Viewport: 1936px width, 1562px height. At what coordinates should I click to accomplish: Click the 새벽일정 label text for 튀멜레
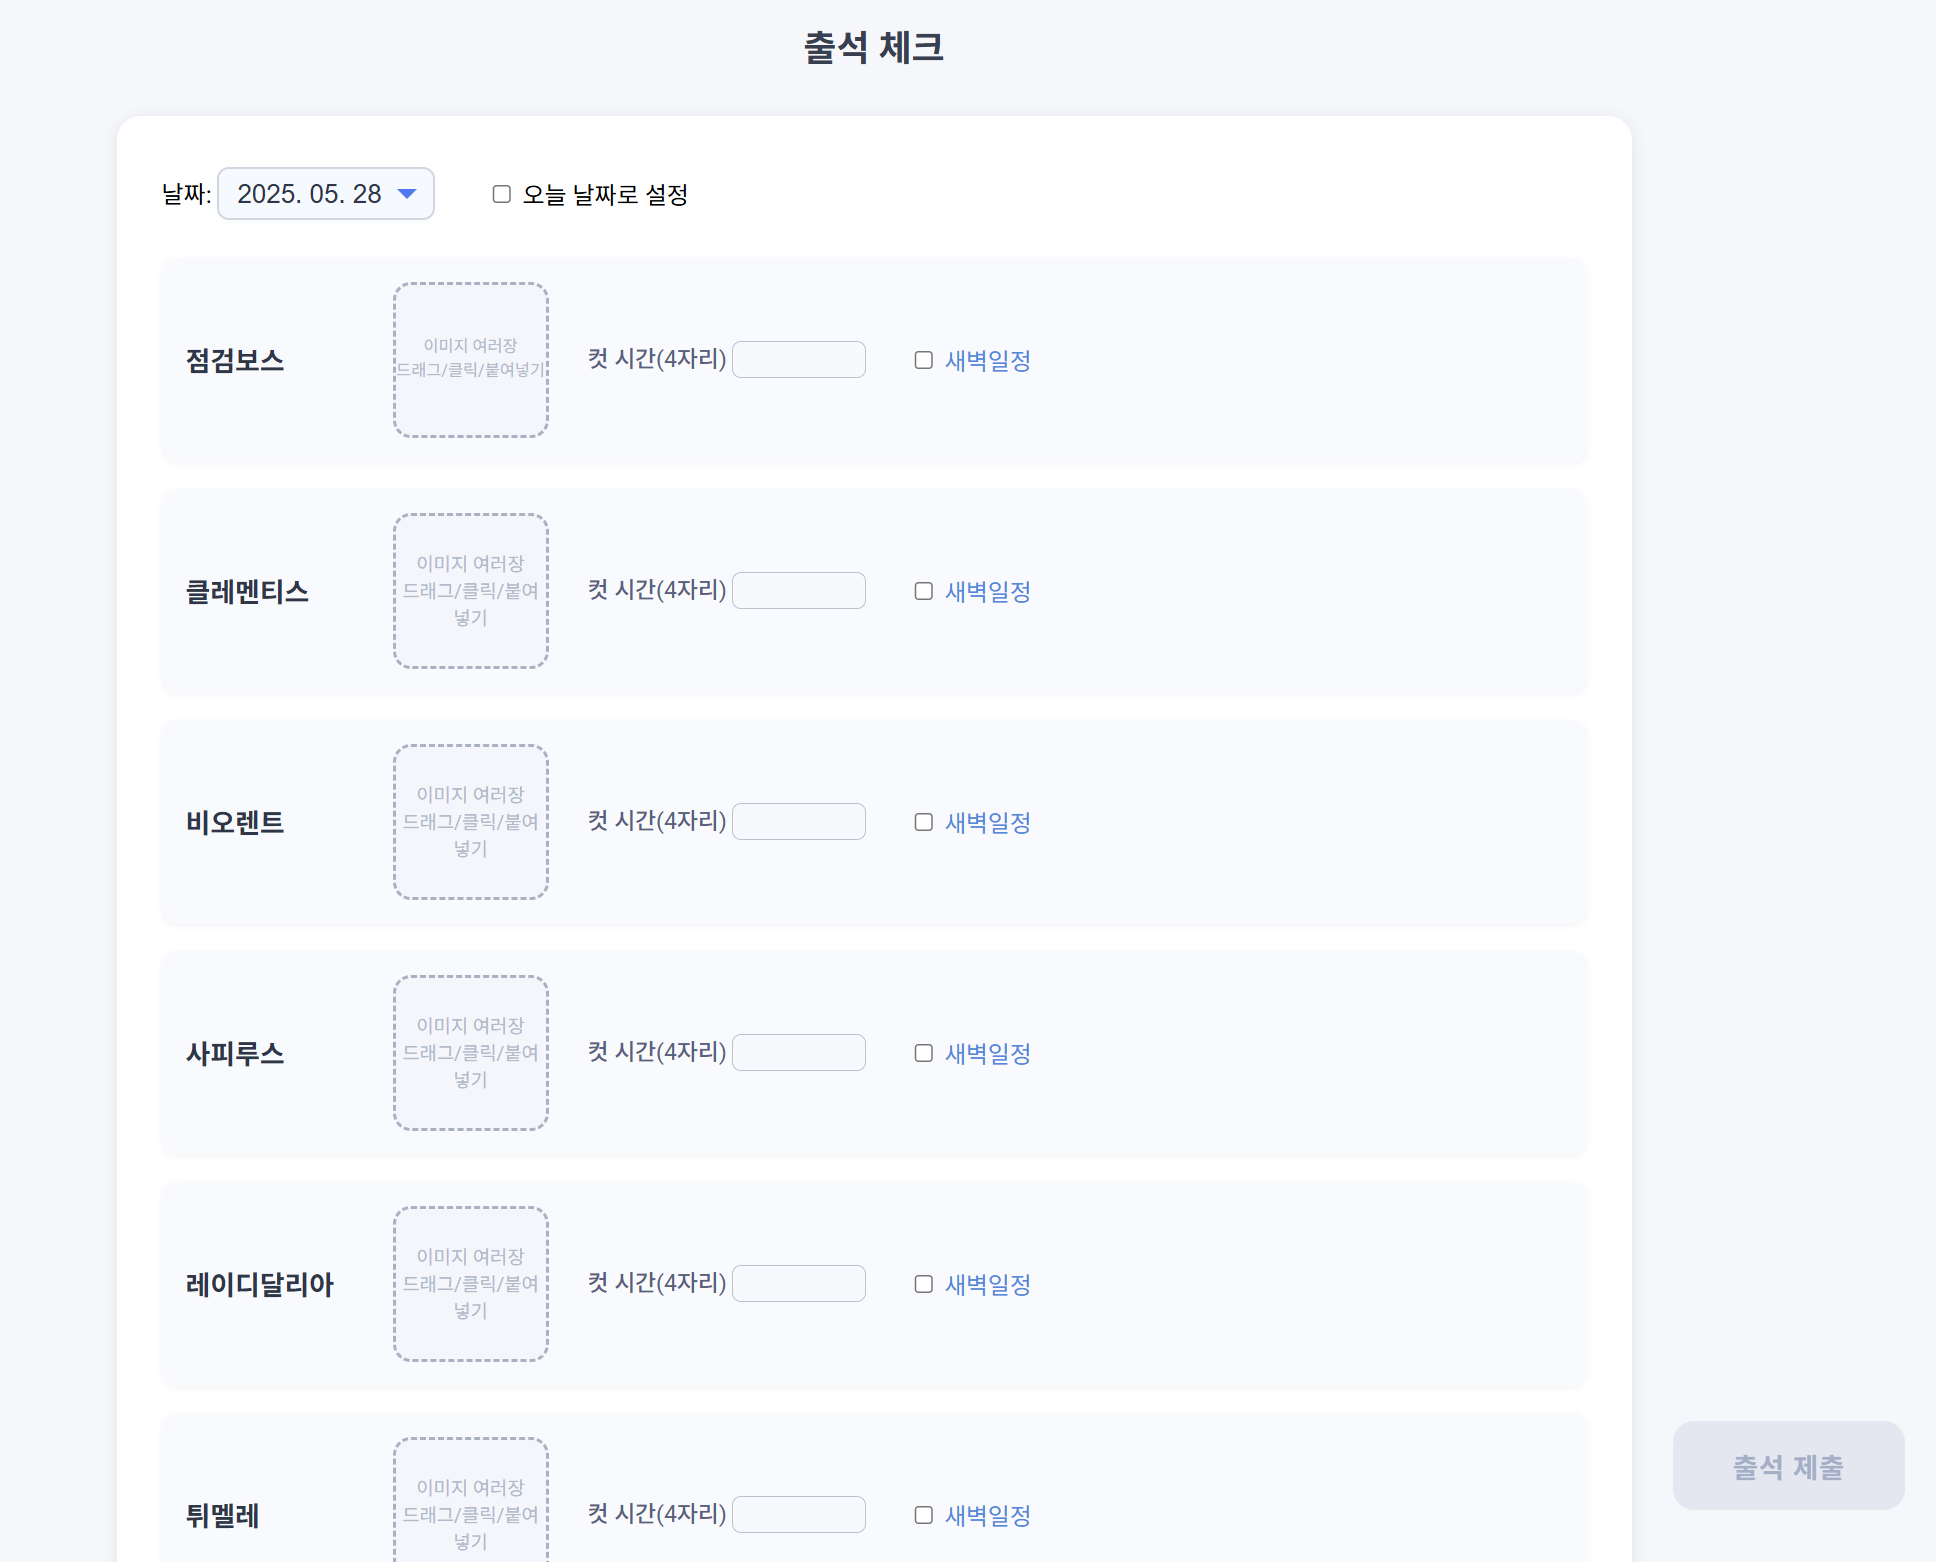pyautogui.click(x=988, y=1516)
